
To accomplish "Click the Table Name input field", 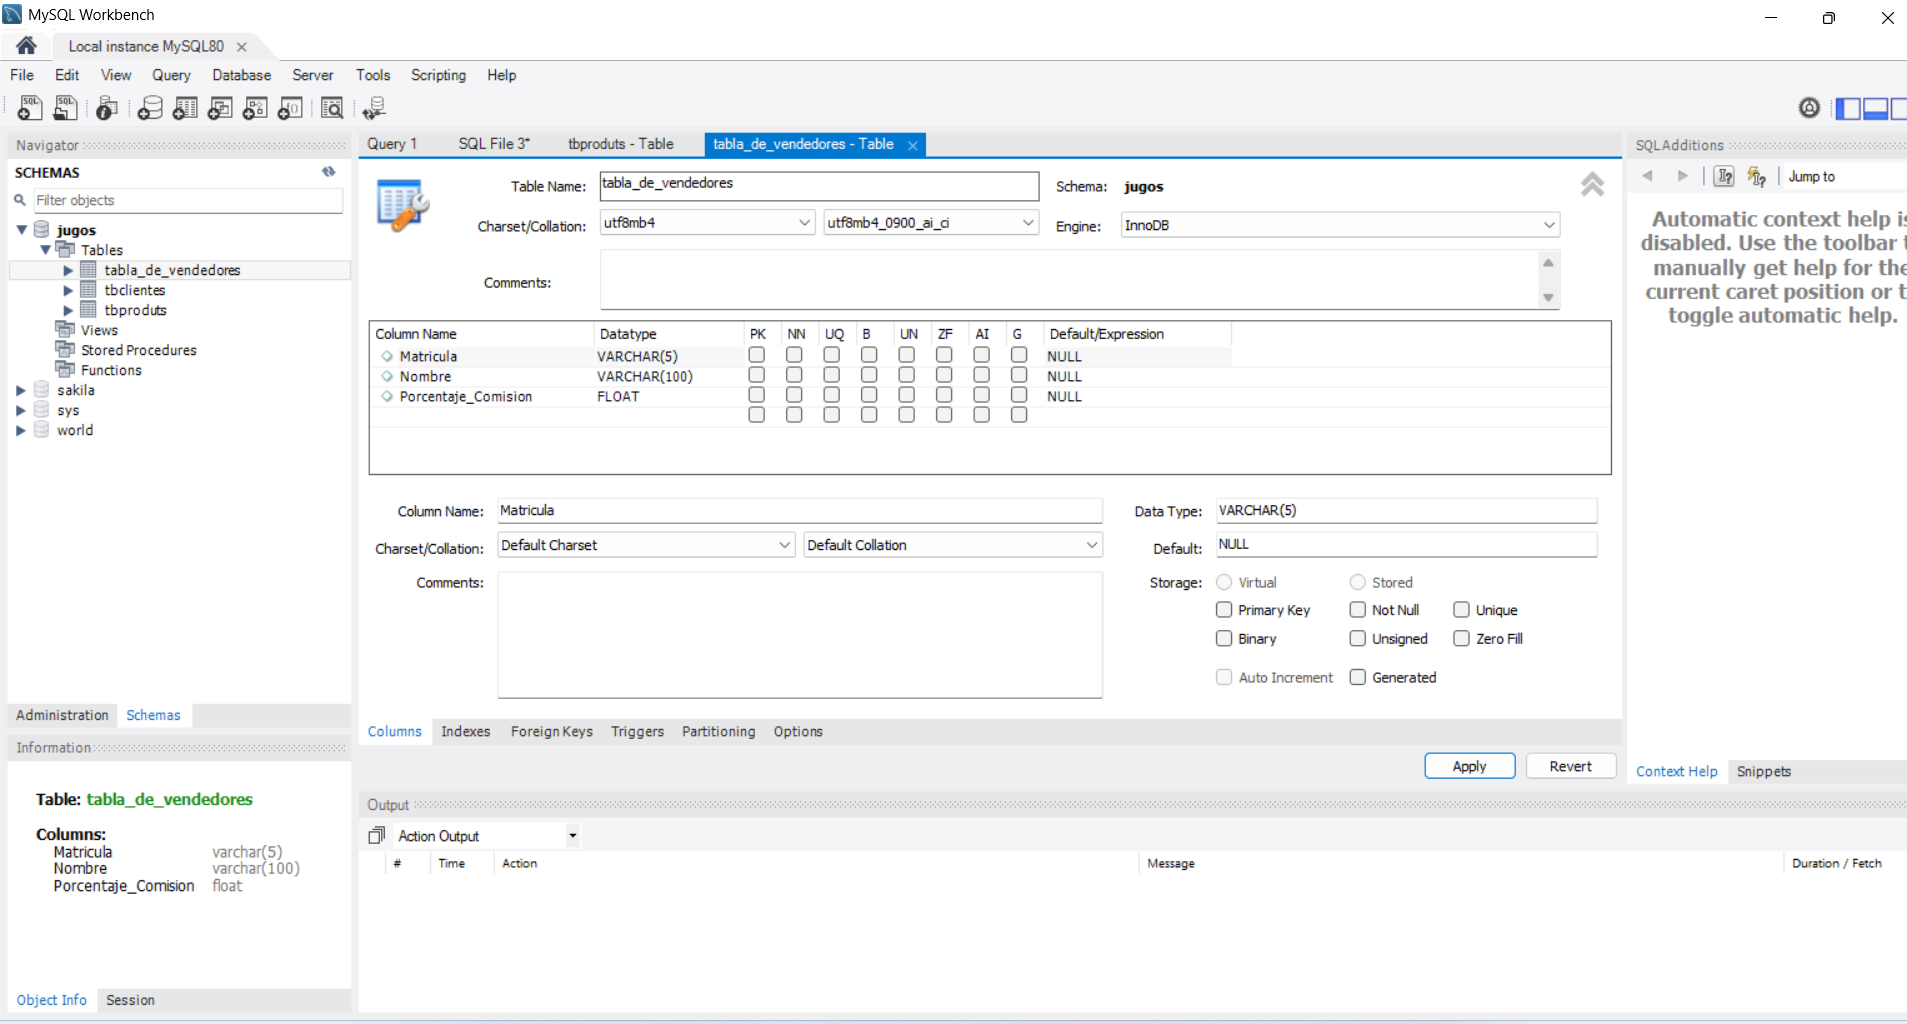I will (819, 185).
